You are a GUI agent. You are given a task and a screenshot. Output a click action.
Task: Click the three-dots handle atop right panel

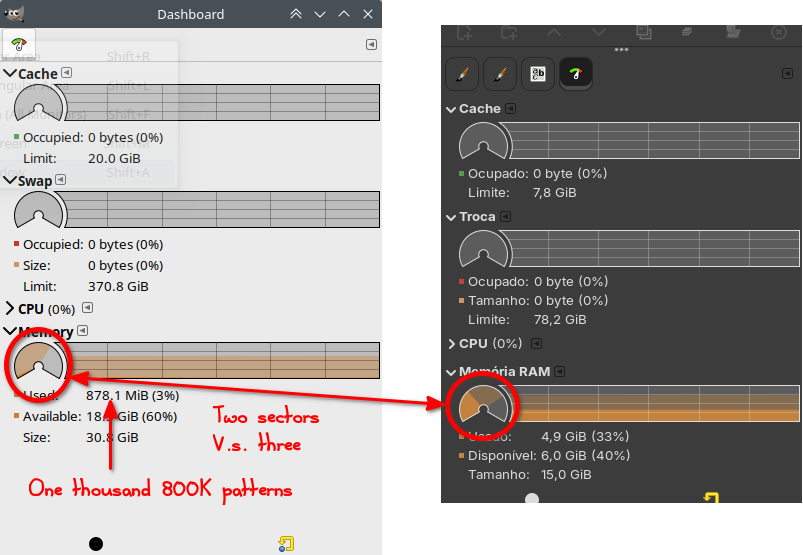tap(621, 50)
